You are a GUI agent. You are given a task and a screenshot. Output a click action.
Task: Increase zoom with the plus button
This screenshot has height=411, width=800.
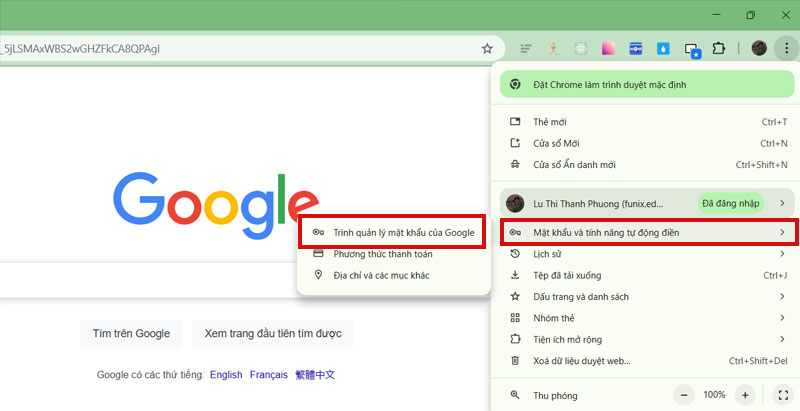(745, 395)
